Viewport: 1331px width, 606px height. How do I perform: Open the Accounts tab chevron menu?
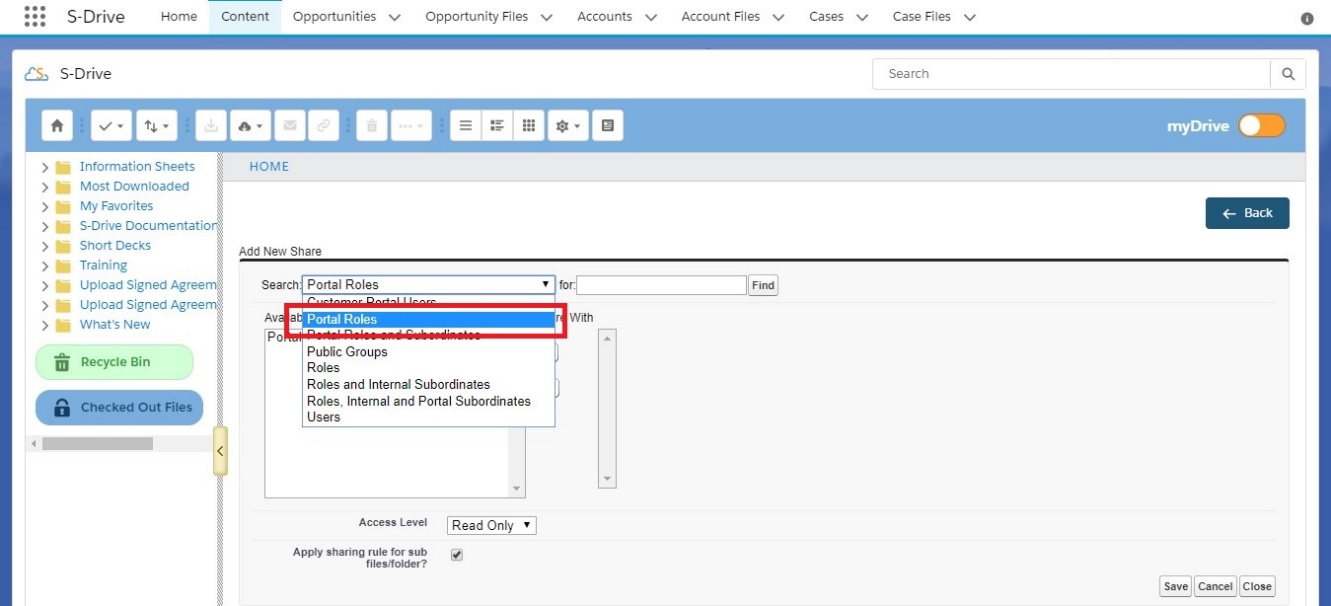point(651,17)
